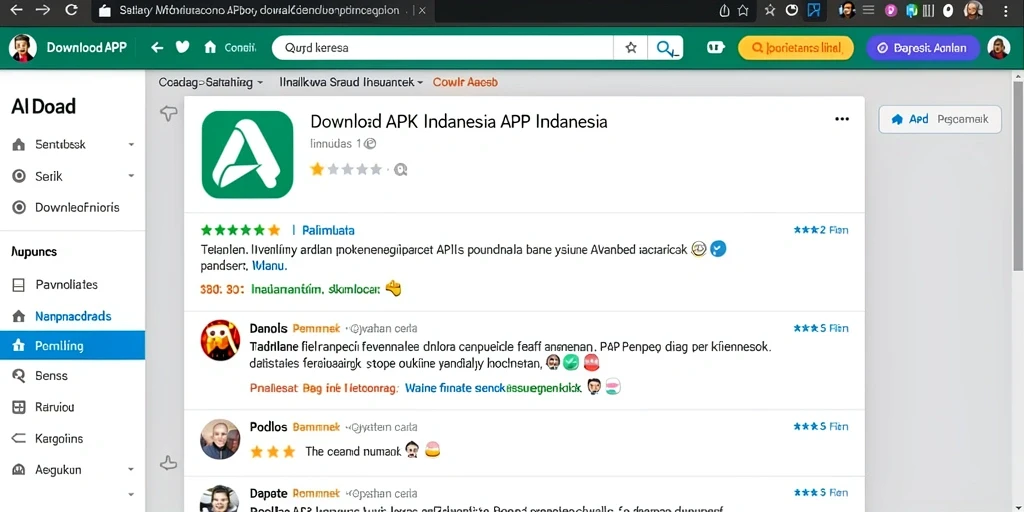This screenshot has height=512, width=1024.
Task: Click the magnifier search button
Action: pyautogui.click(x=665, y=48)
